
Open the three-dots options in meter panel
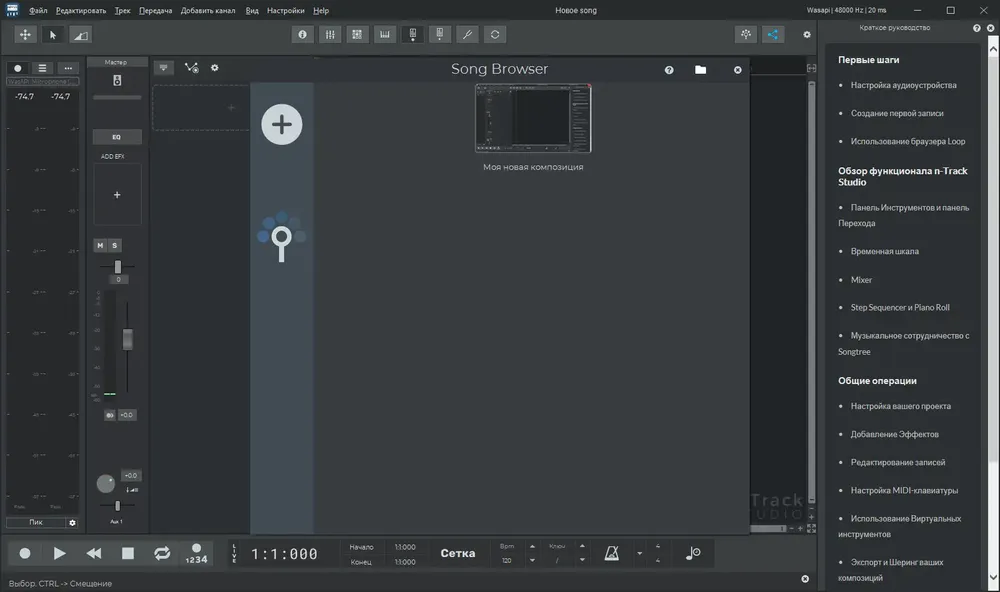tap(68, 68)
